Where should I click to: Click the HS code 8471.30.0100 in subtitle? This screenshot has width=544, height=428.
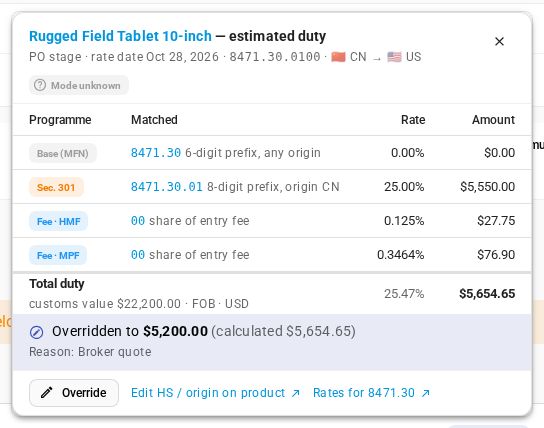pyautogui.click(x=275, y=57)
